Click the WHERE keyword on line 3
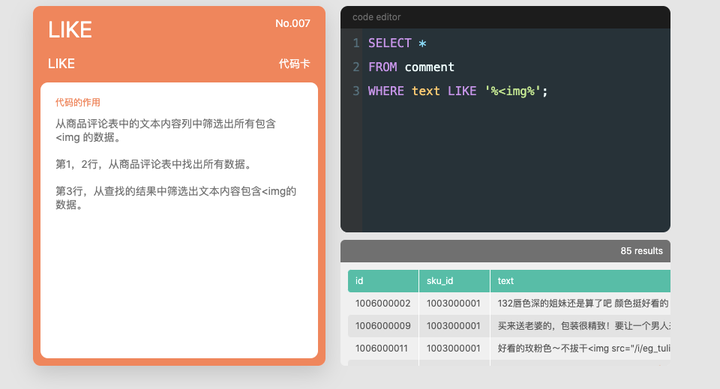 [386, 91]
